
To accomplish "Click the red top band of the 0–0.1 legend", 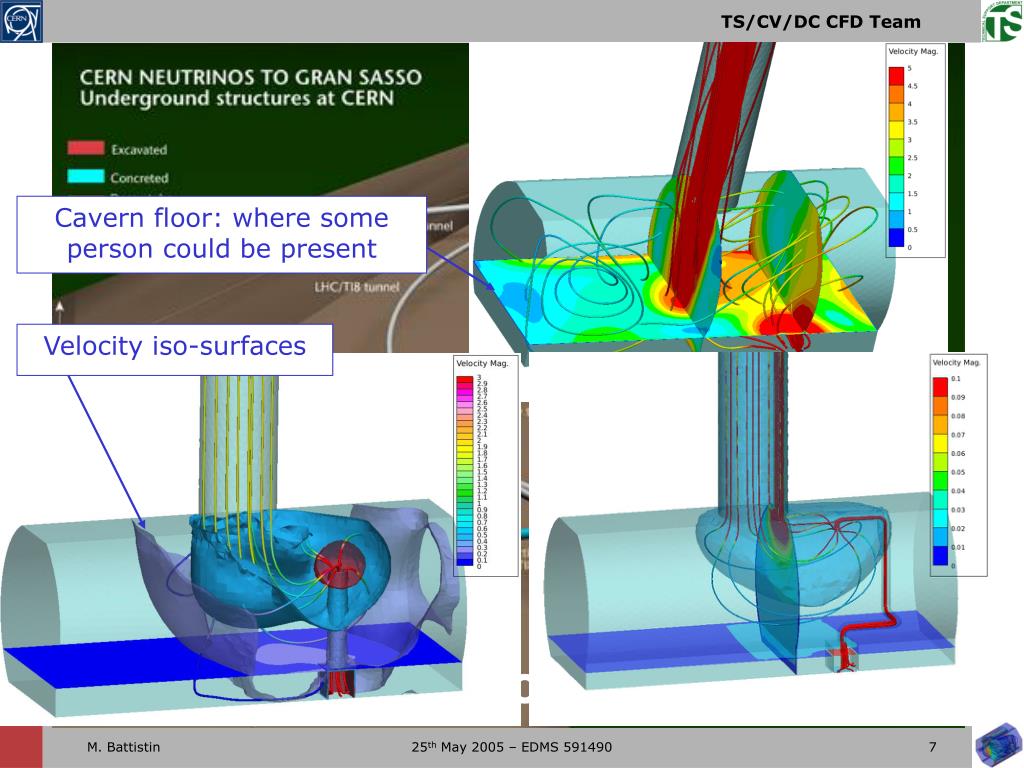I will [x=940, y=387].
